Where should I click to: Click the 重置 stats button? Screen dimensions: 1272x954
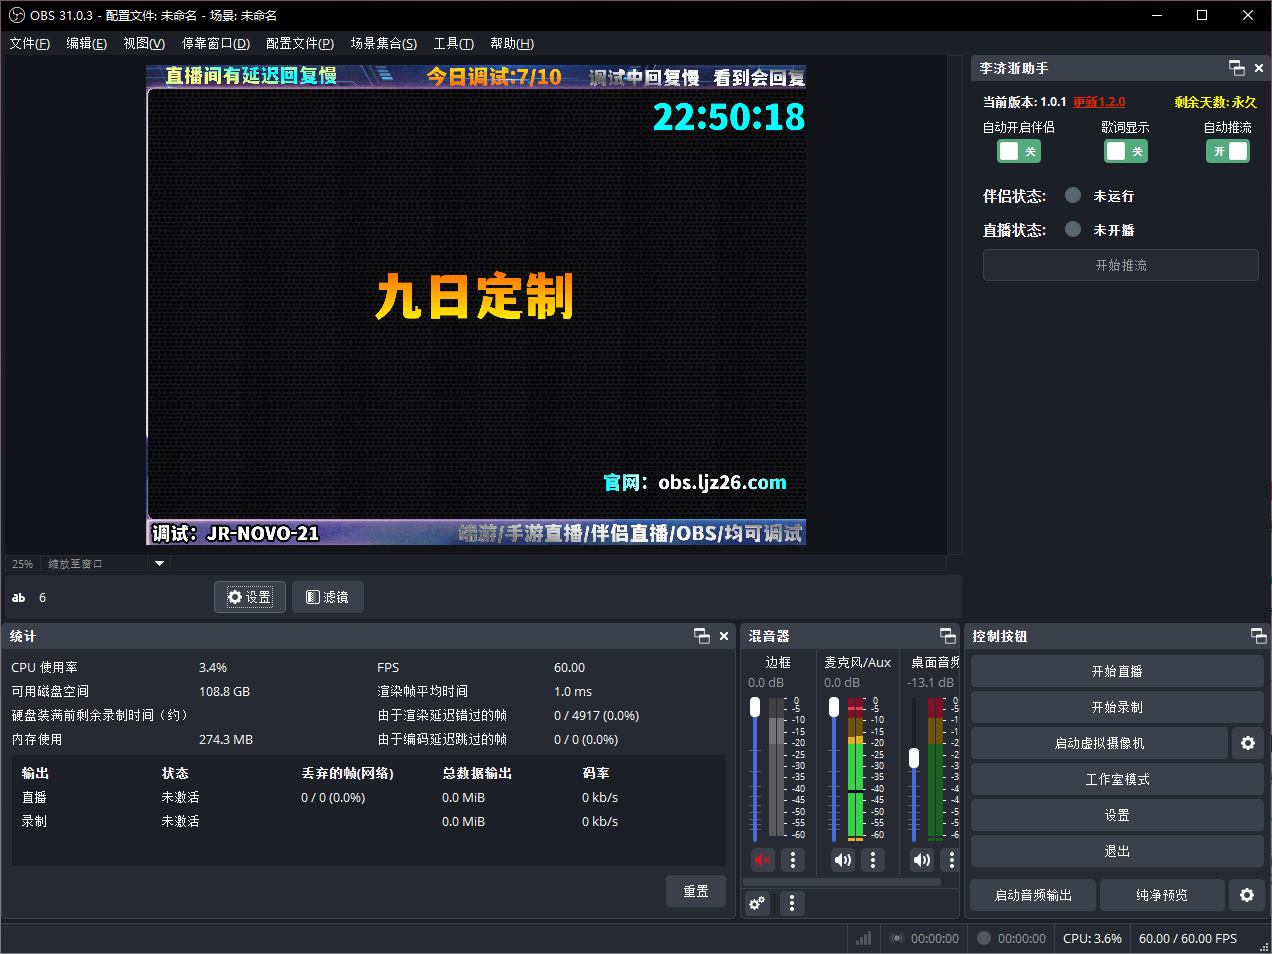(x=696, y=891)
